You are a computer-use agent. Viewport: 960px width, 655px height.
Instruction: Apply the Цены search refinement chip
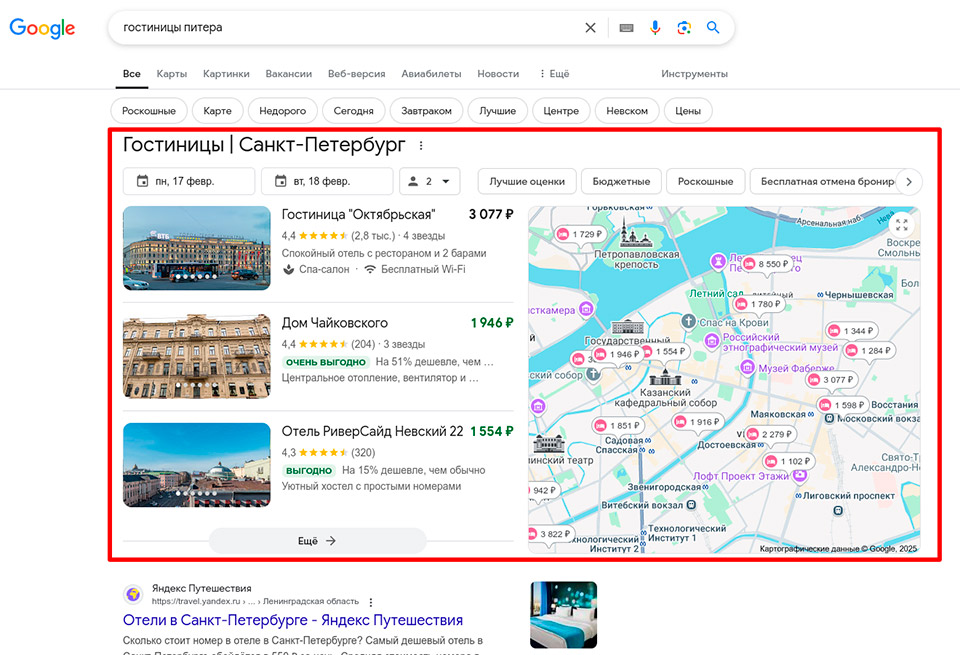point(688,111)
